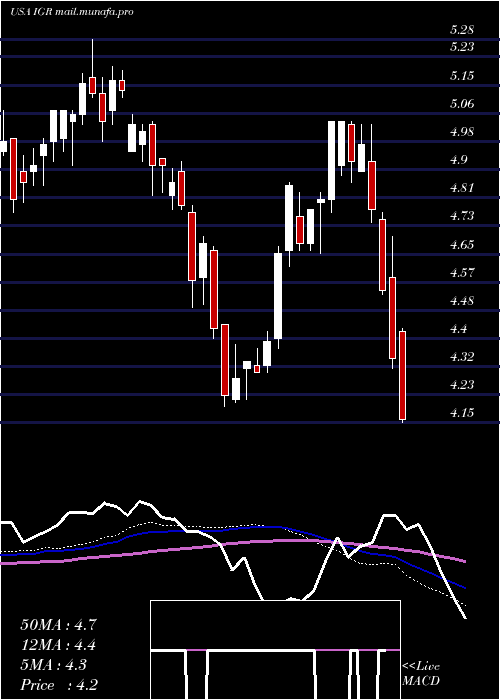Click the 4.81 price axis label
The width and height of the screenshot is (500, 700).
tap(462, 188)
